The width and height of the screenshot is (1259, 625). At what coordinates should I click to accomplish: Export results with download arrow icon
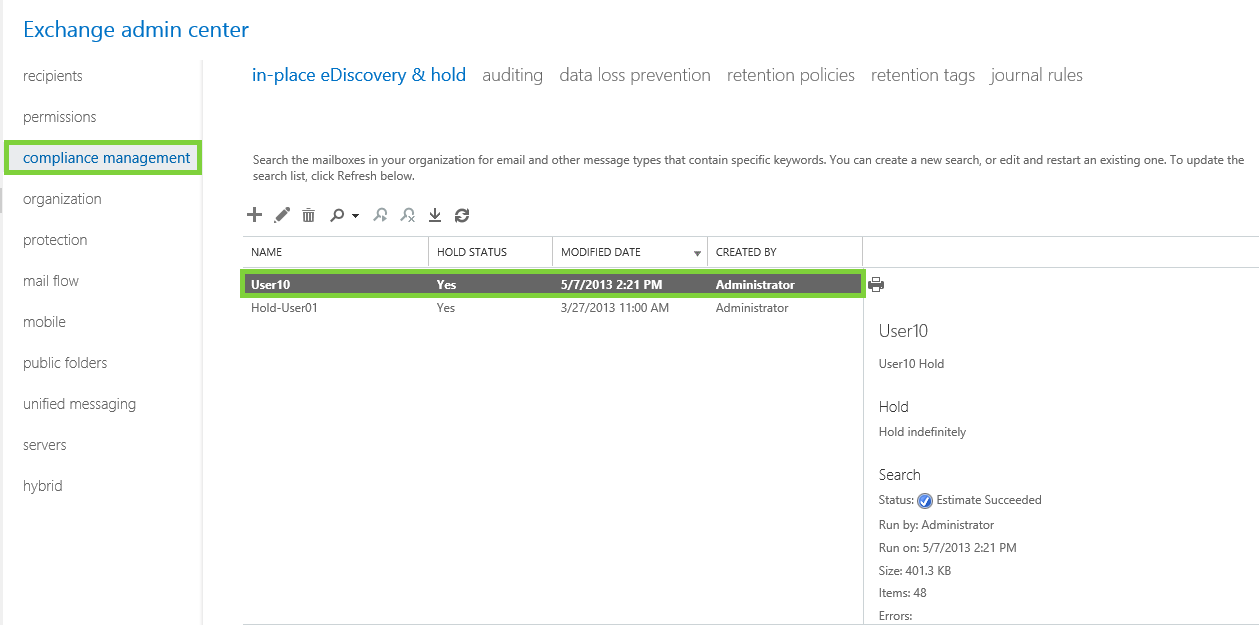[x=435, y=215]
